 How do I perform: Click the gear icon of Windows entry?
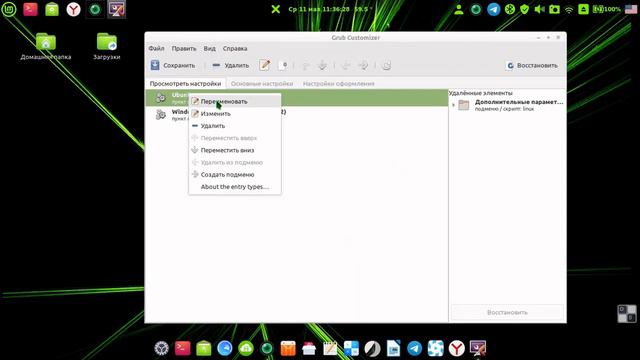point(161,115)
